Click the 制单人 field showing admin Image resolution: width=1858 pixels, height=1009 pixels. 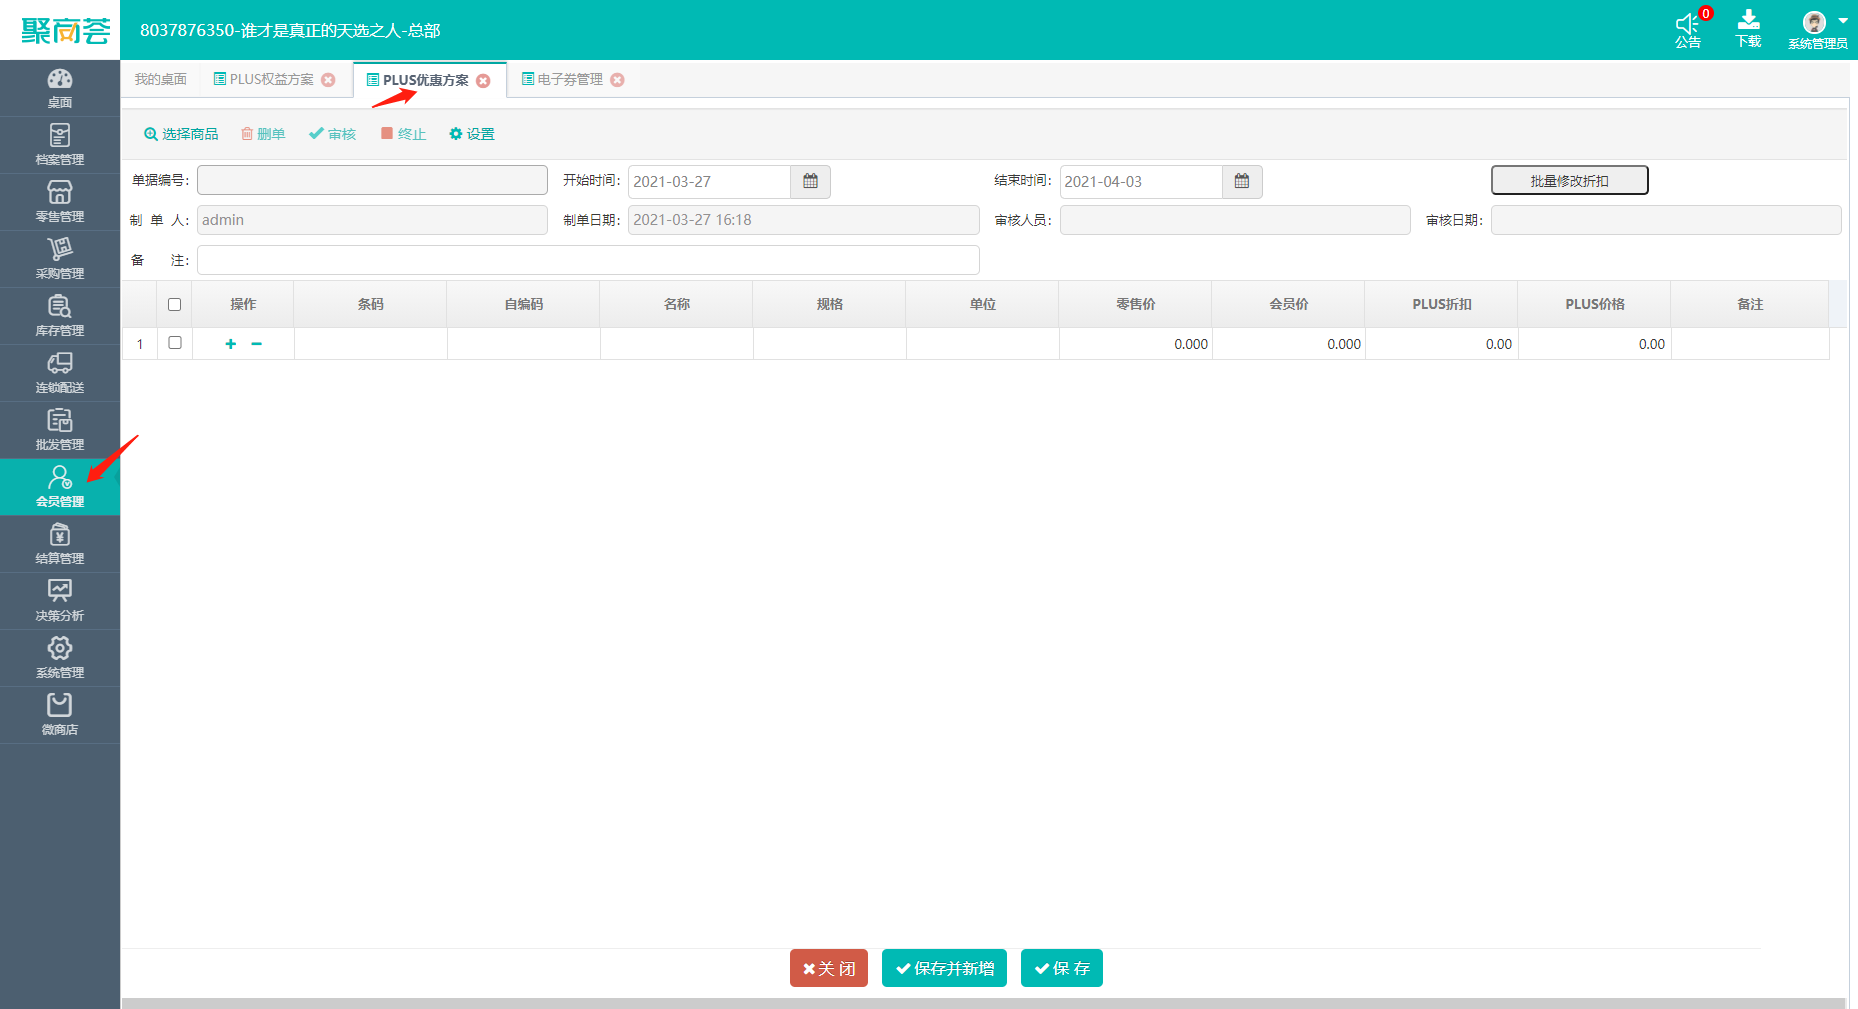372,220
